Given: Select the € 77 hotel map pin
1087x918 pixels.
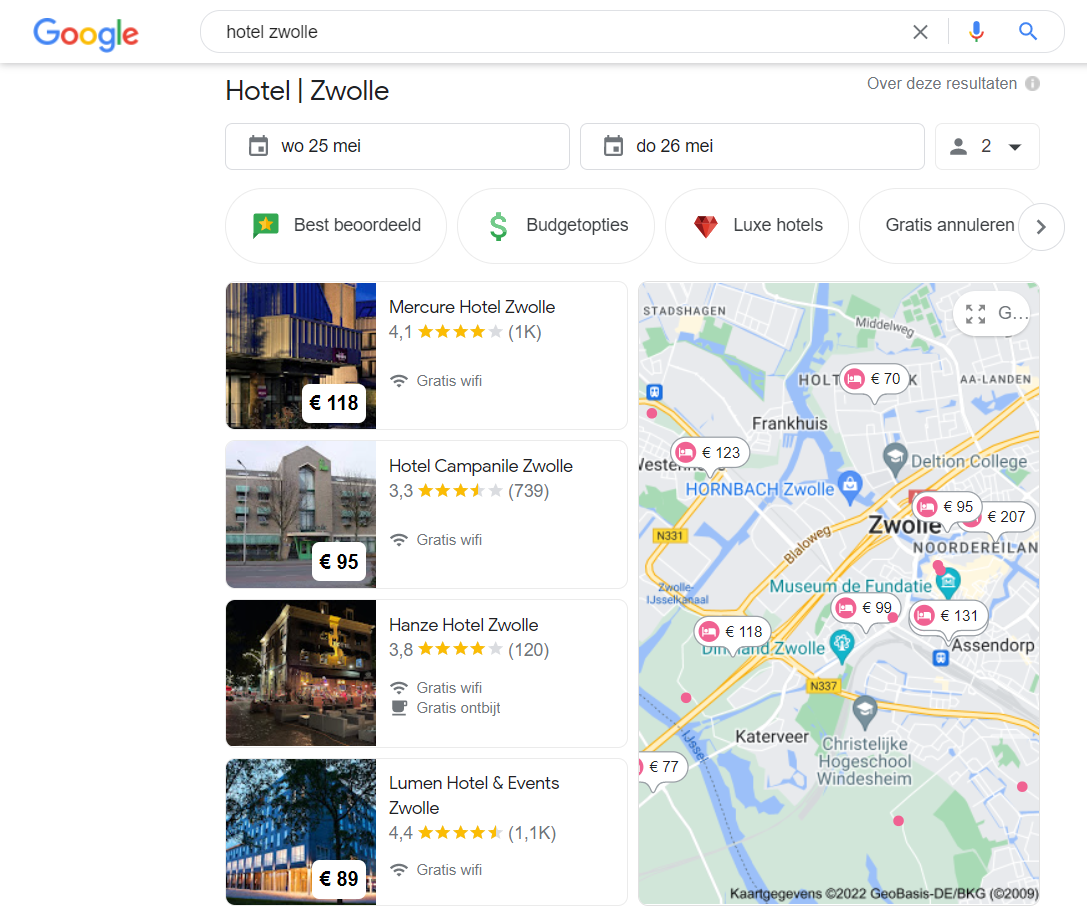Looking at the screenshot, I should tap(661, 767).
